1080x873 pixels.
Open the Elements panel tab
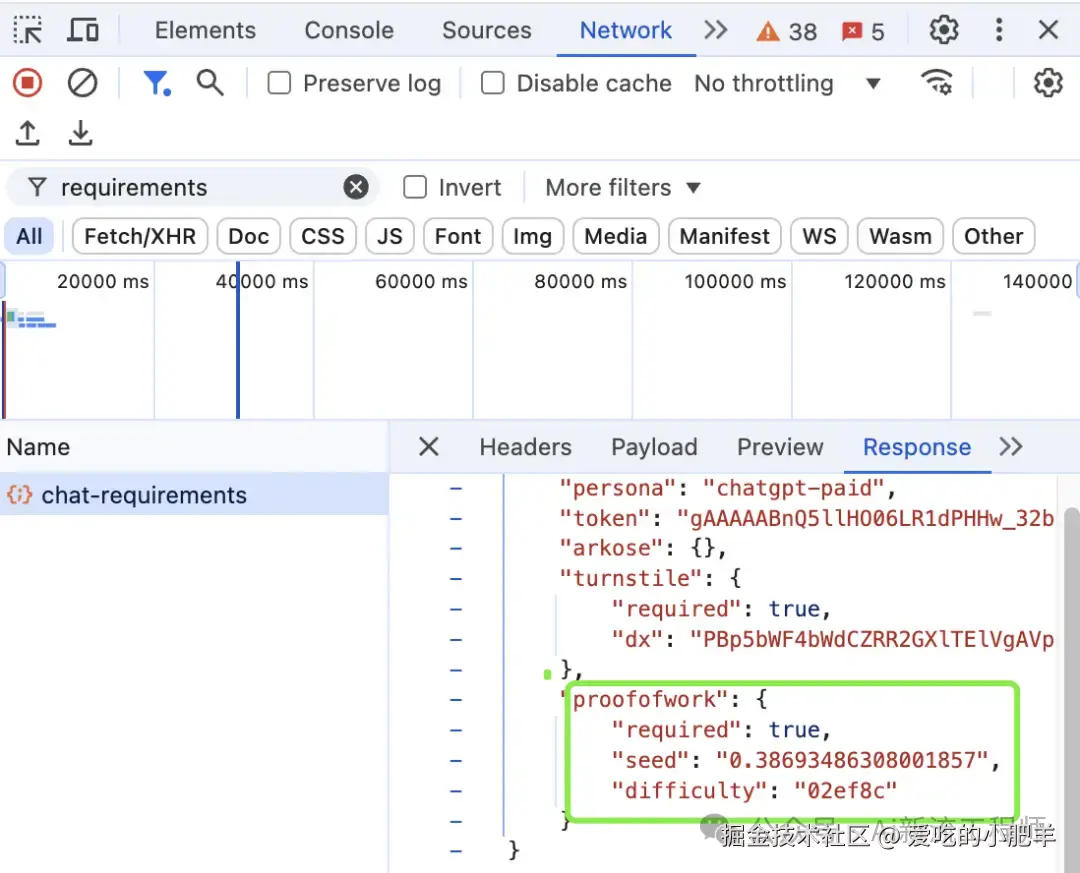click(205, 30)
